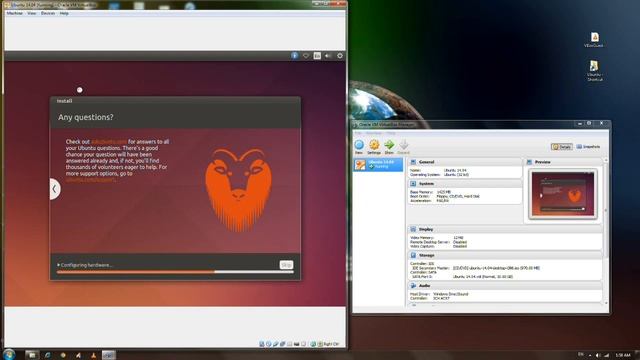Open the VBoxGuest desktop icon
Viewport: 640px width, 360px height.
coord(594,40)
